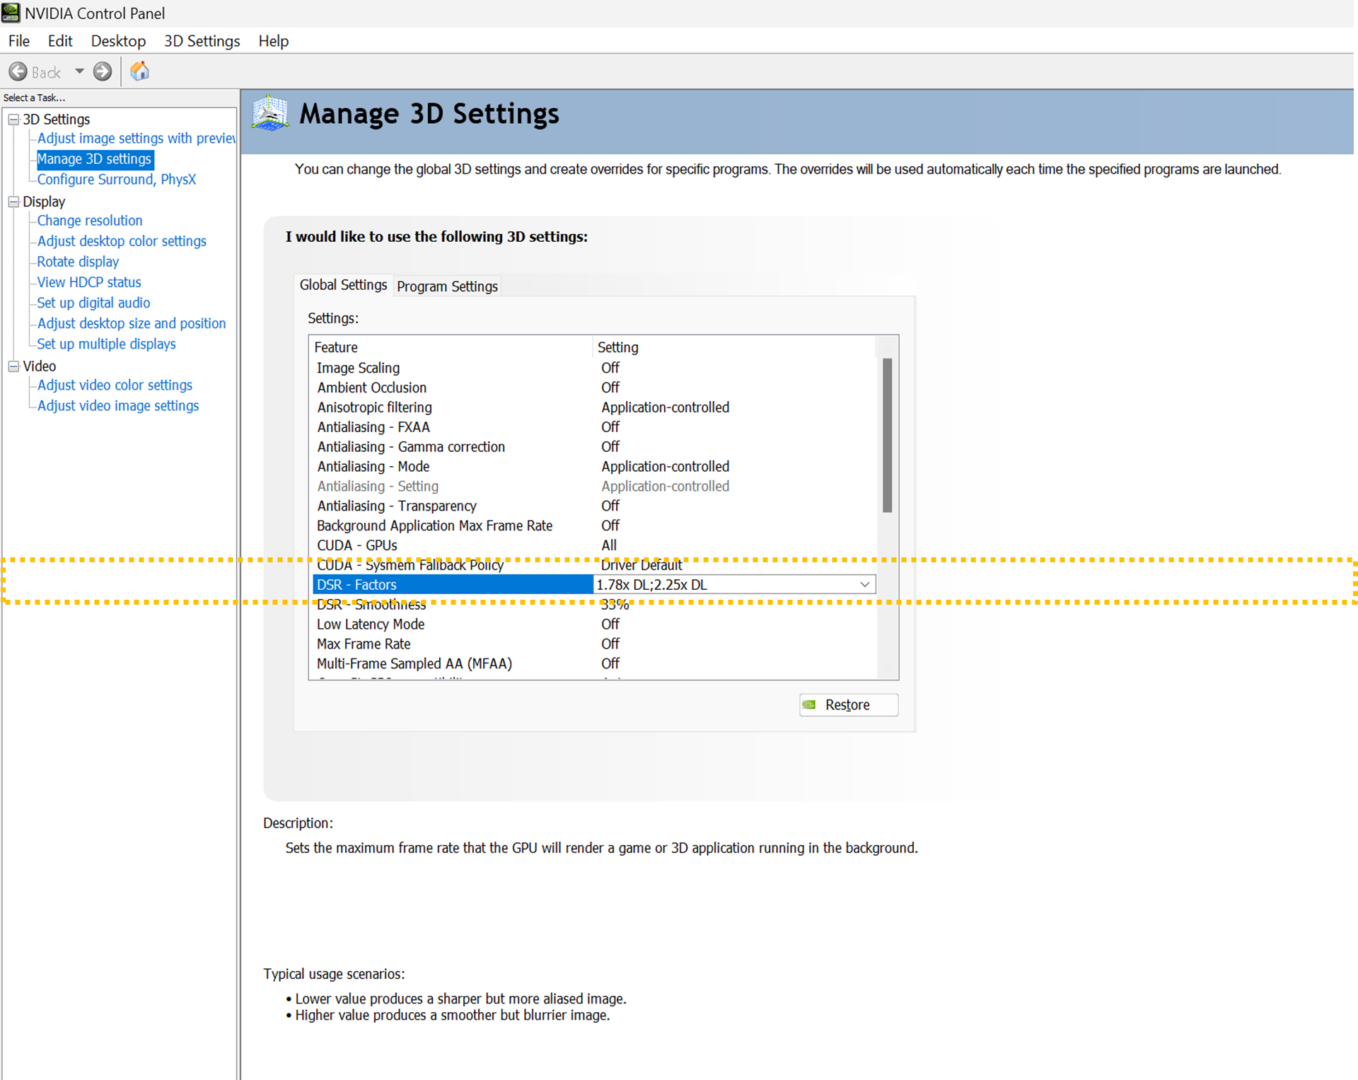1358x1080 pixels.
Task: Select Antialiasing - Gamma correction row
Action: [595, 447]
